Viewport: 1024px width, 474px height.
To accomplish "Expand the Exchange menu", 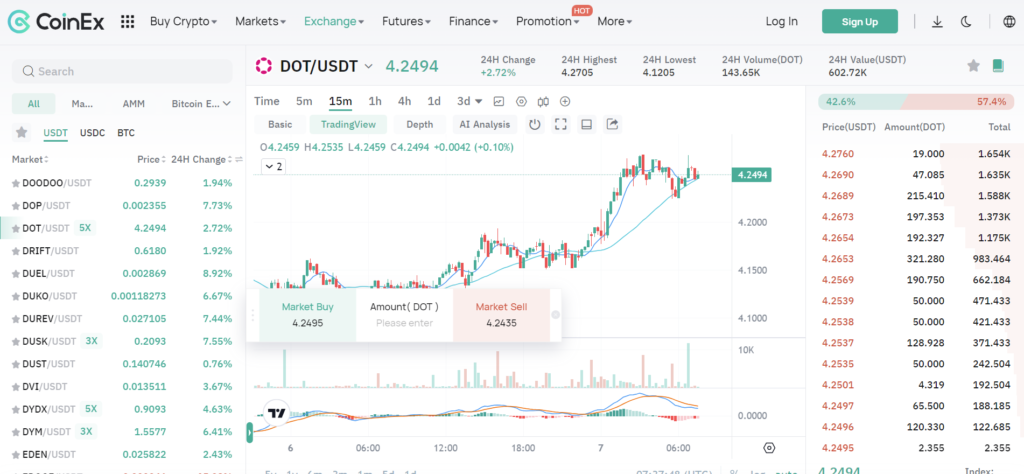I will [x=334, y=22].
